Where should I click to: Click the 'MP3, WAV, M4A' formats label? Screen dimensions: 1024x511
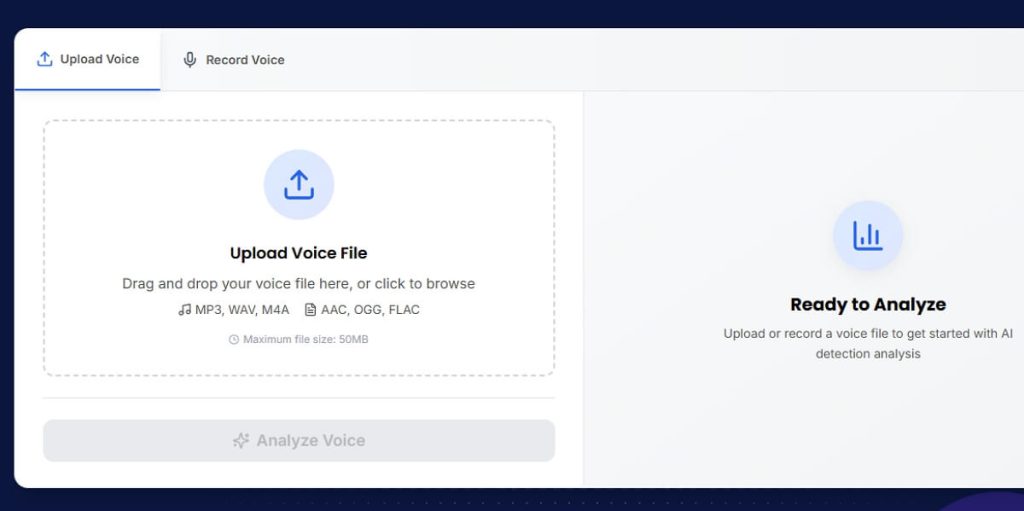point(242,310)
